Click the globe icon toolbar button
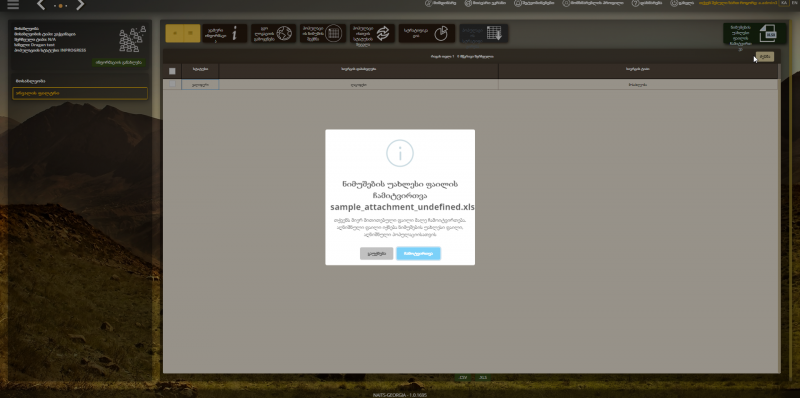 click(x=273, y=33)
